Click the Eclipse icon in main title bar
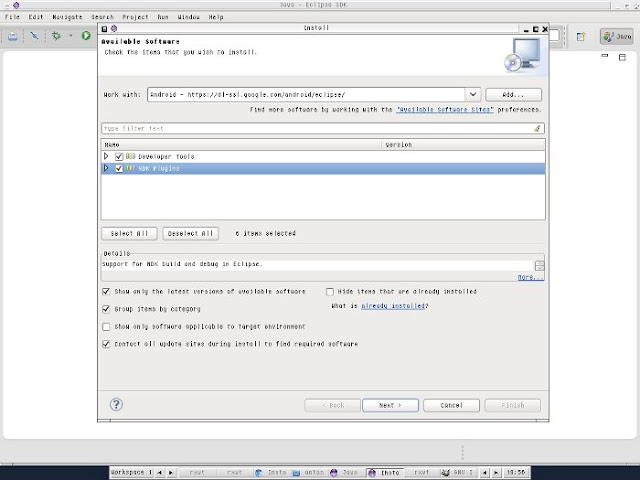The height and width of the screenshot is (480, 640). point(16,5)
